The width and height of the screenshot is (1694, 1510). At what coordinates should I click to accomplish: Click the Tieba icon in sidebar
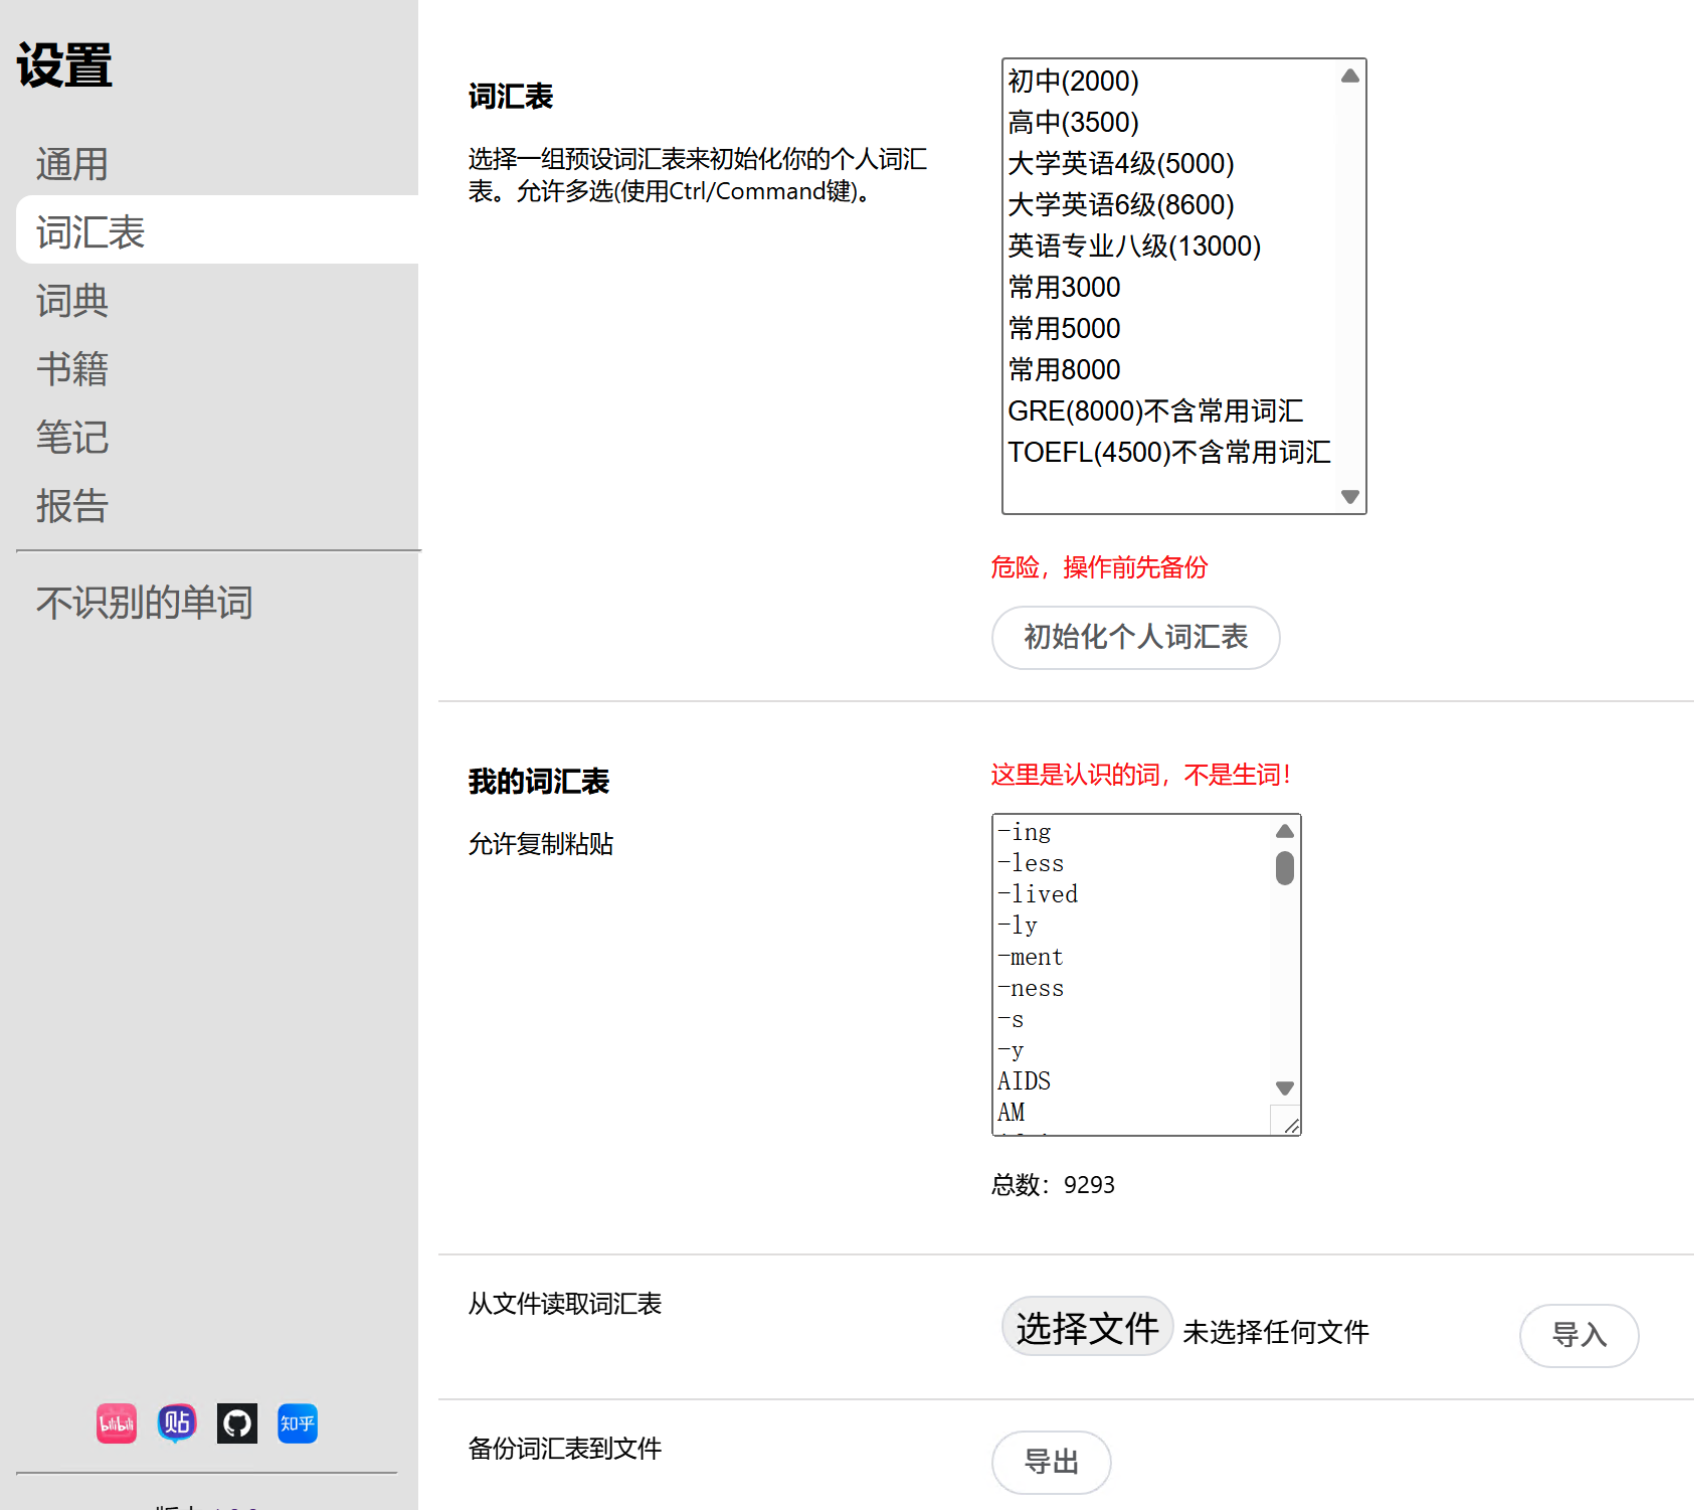177,1423
